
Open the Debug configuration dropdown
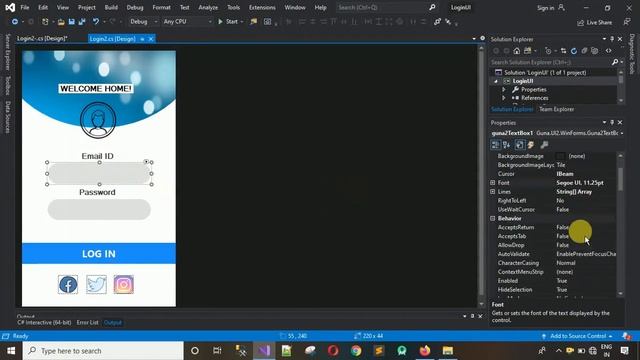(x=143, y=22)
